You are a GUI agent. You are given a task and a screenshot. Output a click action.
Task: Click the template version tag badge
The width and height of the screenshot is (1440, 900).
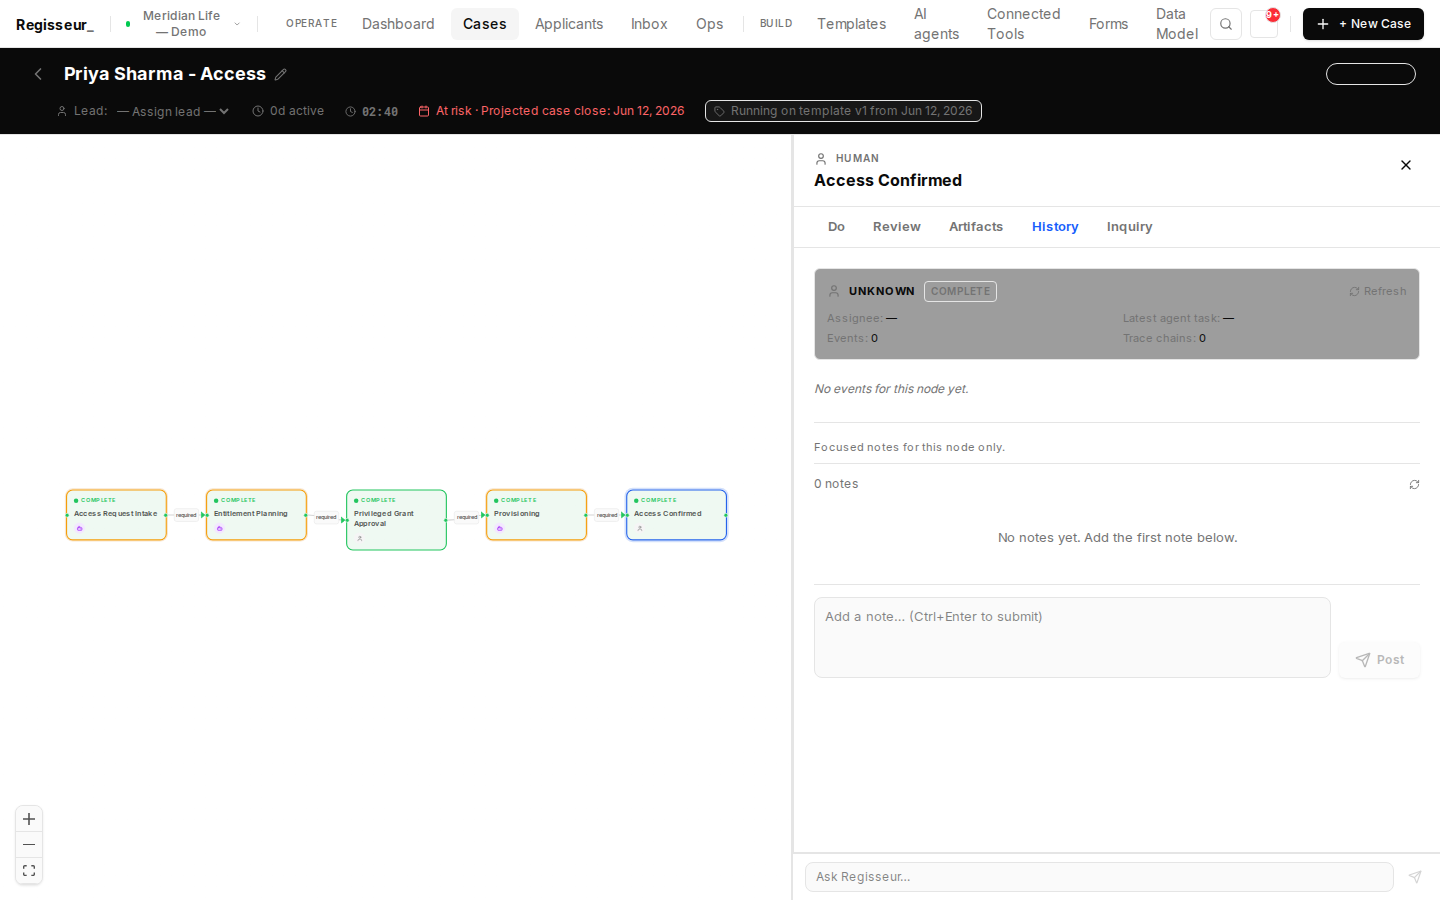tap(843, 111)
